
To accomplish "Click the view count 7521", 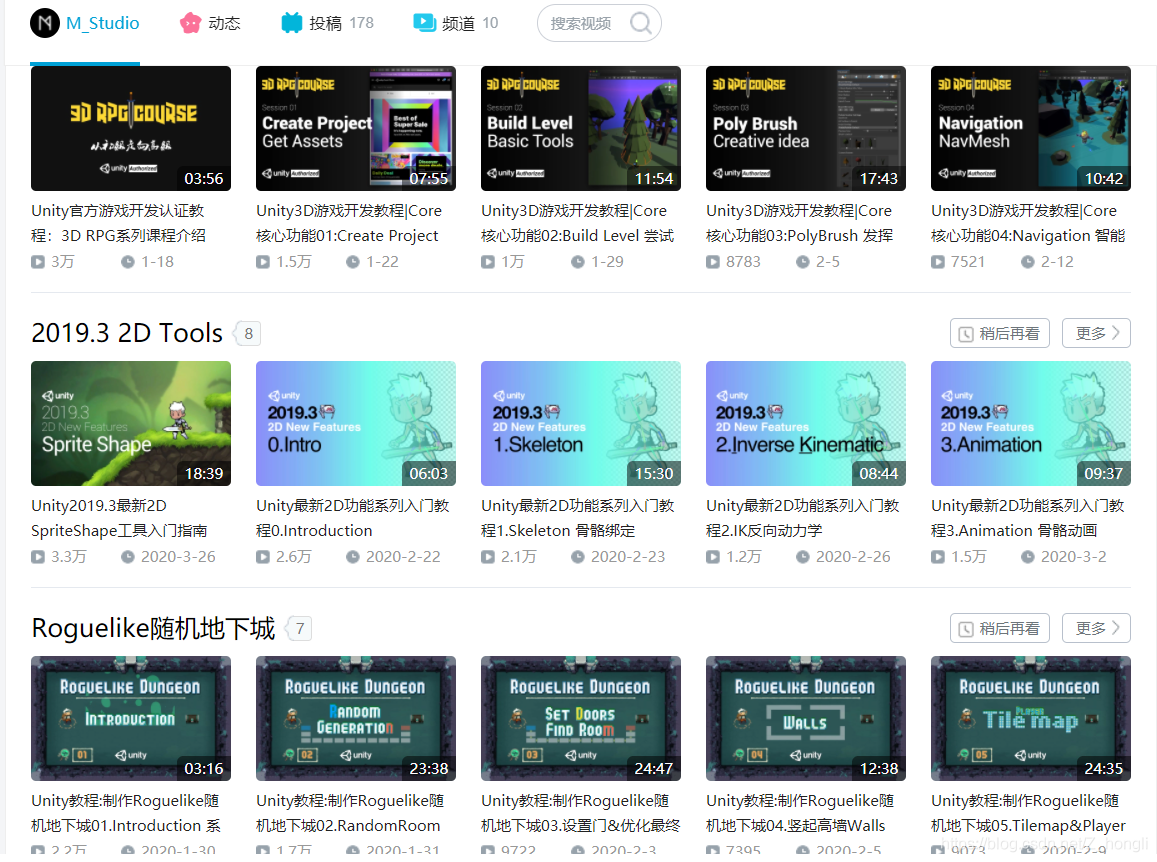I will point(968,262).
